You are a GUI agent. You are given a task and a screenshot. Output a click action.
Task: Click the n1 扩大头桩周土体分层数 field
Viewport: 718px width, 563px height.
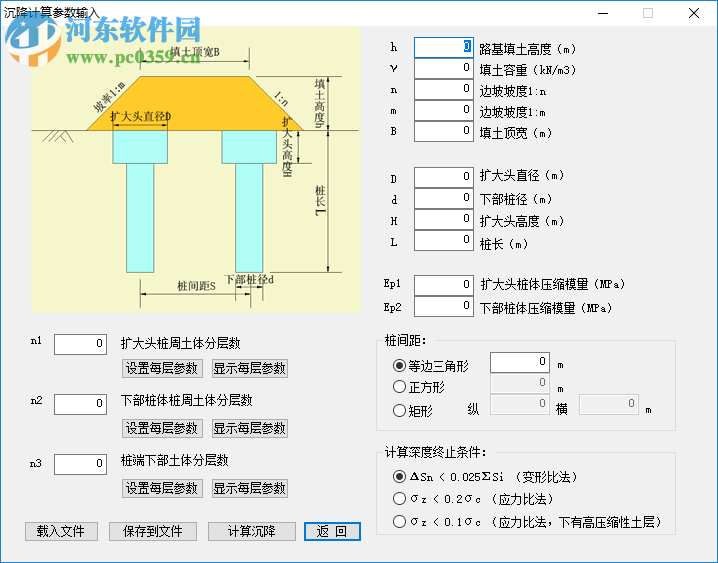coord(81,344)
